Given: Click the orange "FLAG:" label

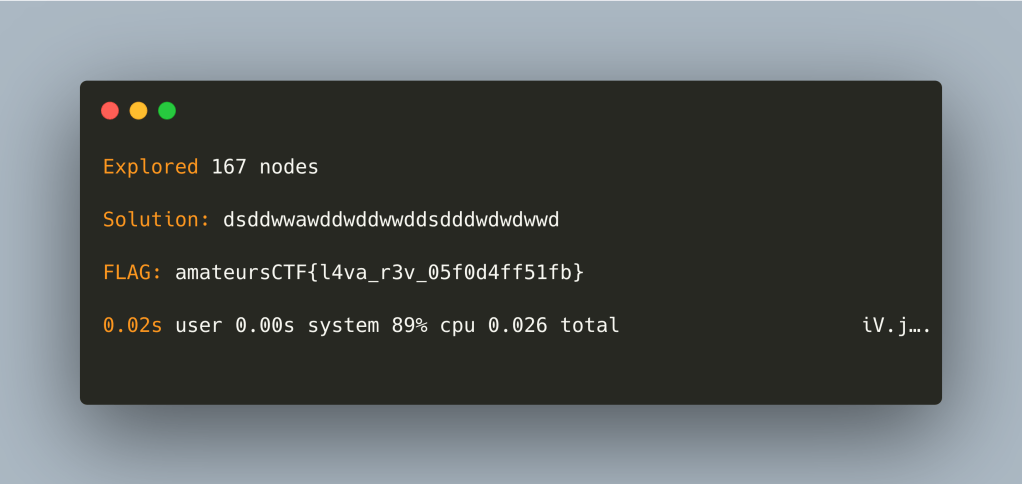Looking at the screenshot, I should click(x=133, y=272).
